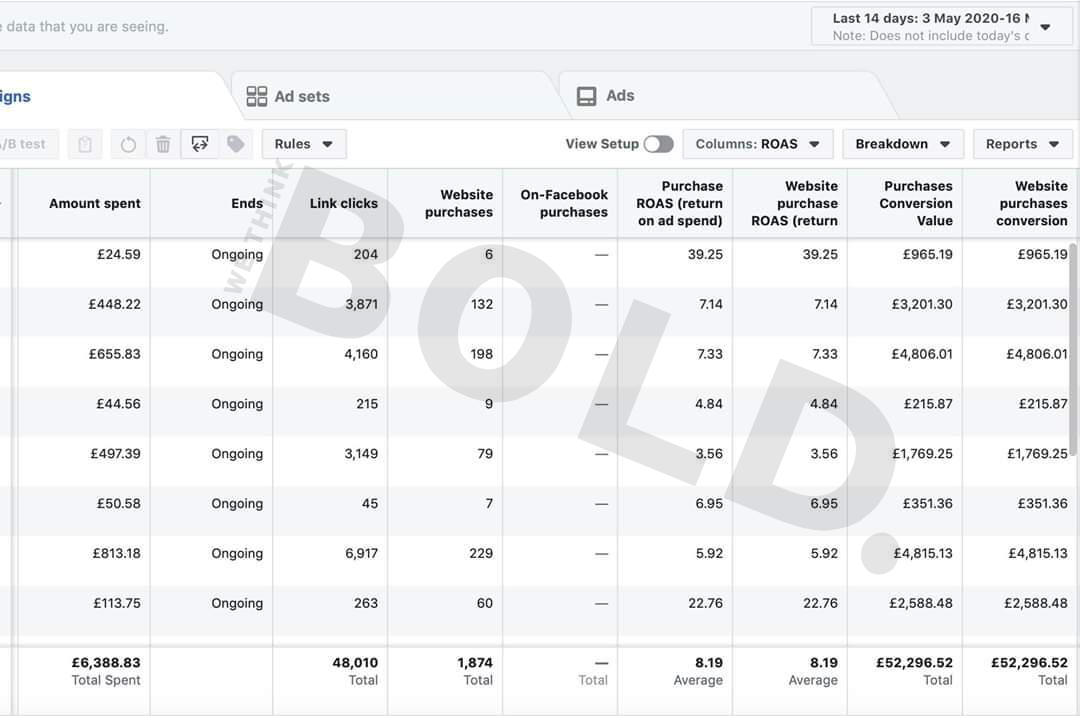1080x716 pixels.
Task: Click the revert/undo circular arrow icon
Action: pos(128,144)
